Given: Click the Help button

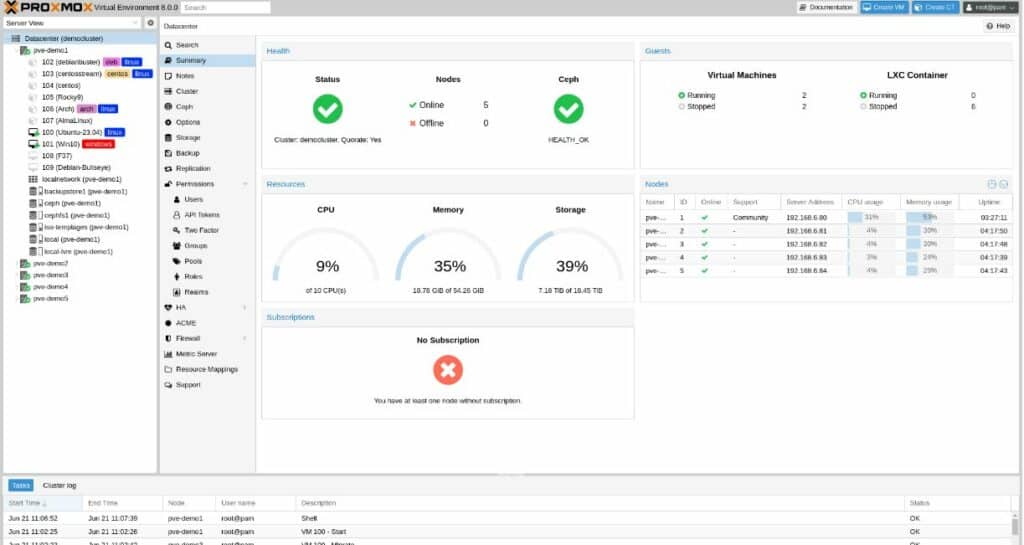Looking at the screenshot, I should click(999, 26).
